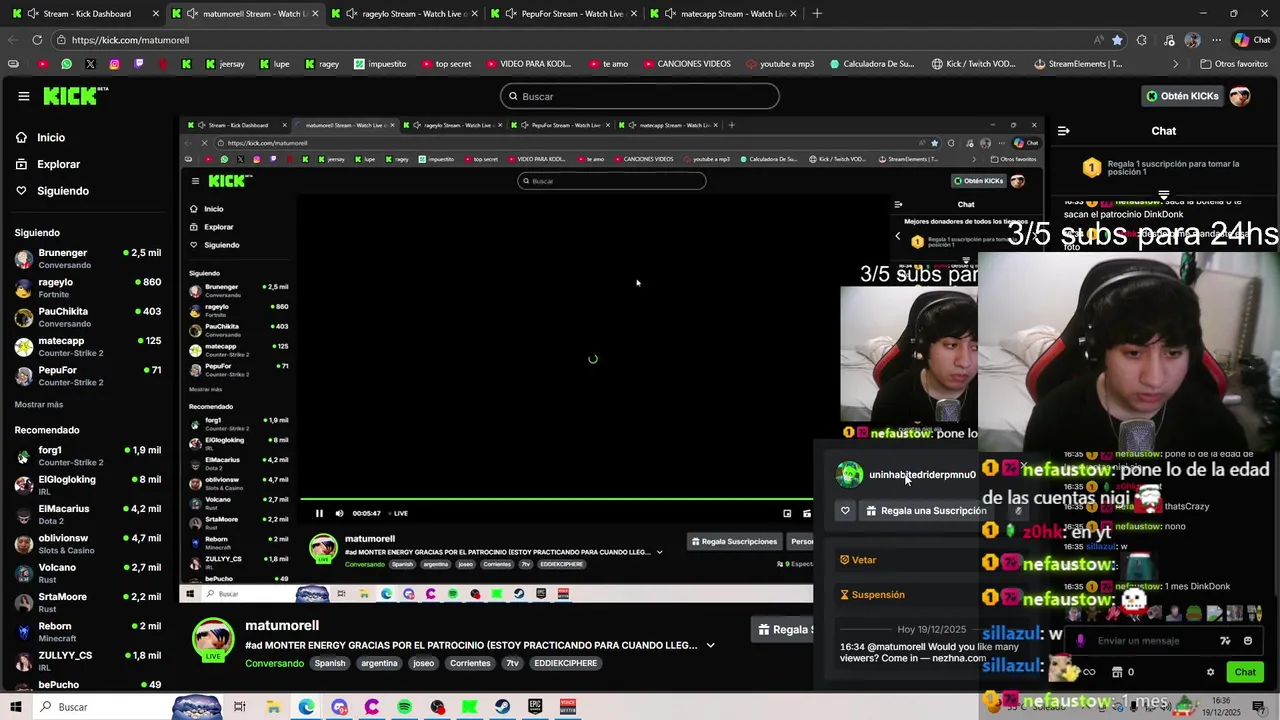
Task: Open browser settings and more menu
Action: (x=1216, y=40)
